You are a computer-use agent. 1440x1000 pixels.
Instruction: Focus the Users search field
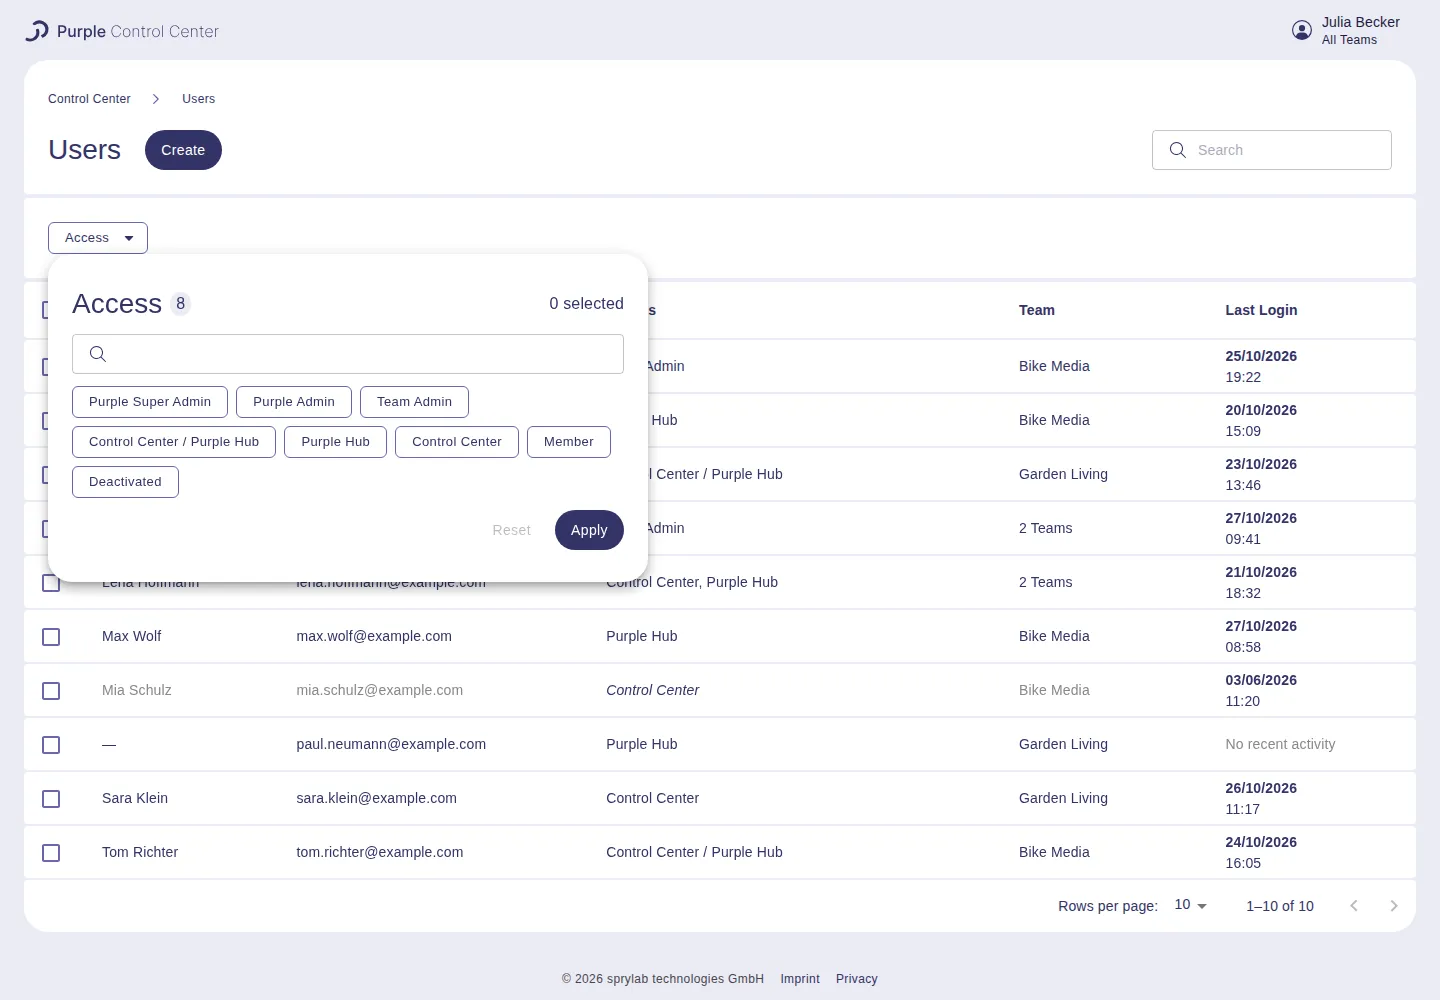pos(1272,150)
